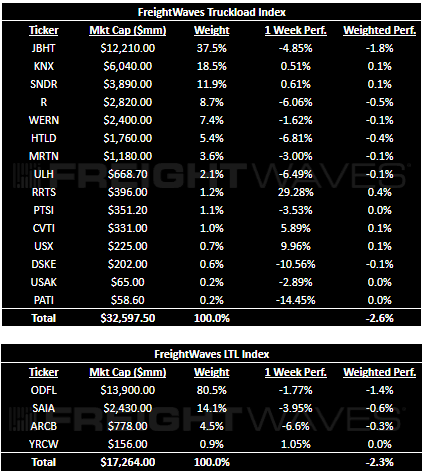Click the YRCW 1.05% weekly performance
The height and width of the screenshot is (475, 425).
pyautogui.click(x=296, y=444)
